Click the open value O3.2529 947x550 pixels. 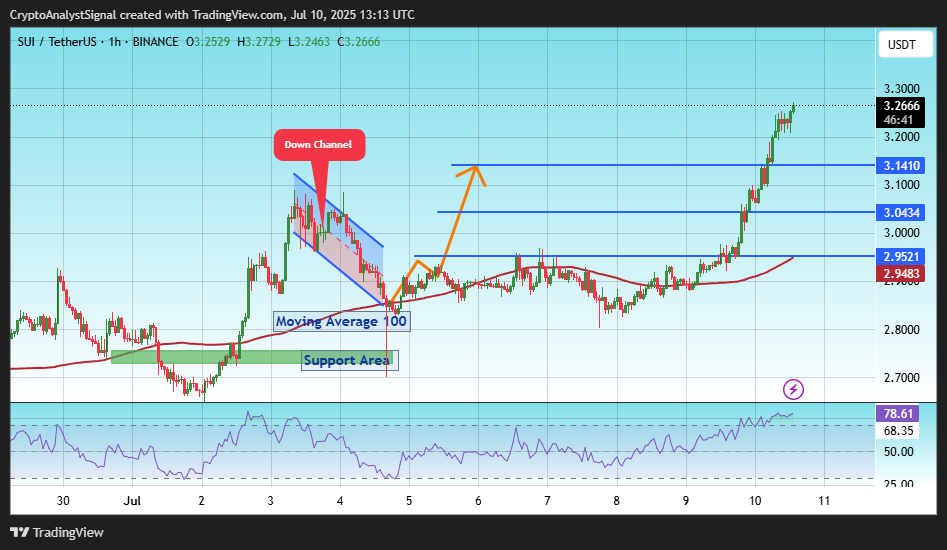tap(208, 42)
